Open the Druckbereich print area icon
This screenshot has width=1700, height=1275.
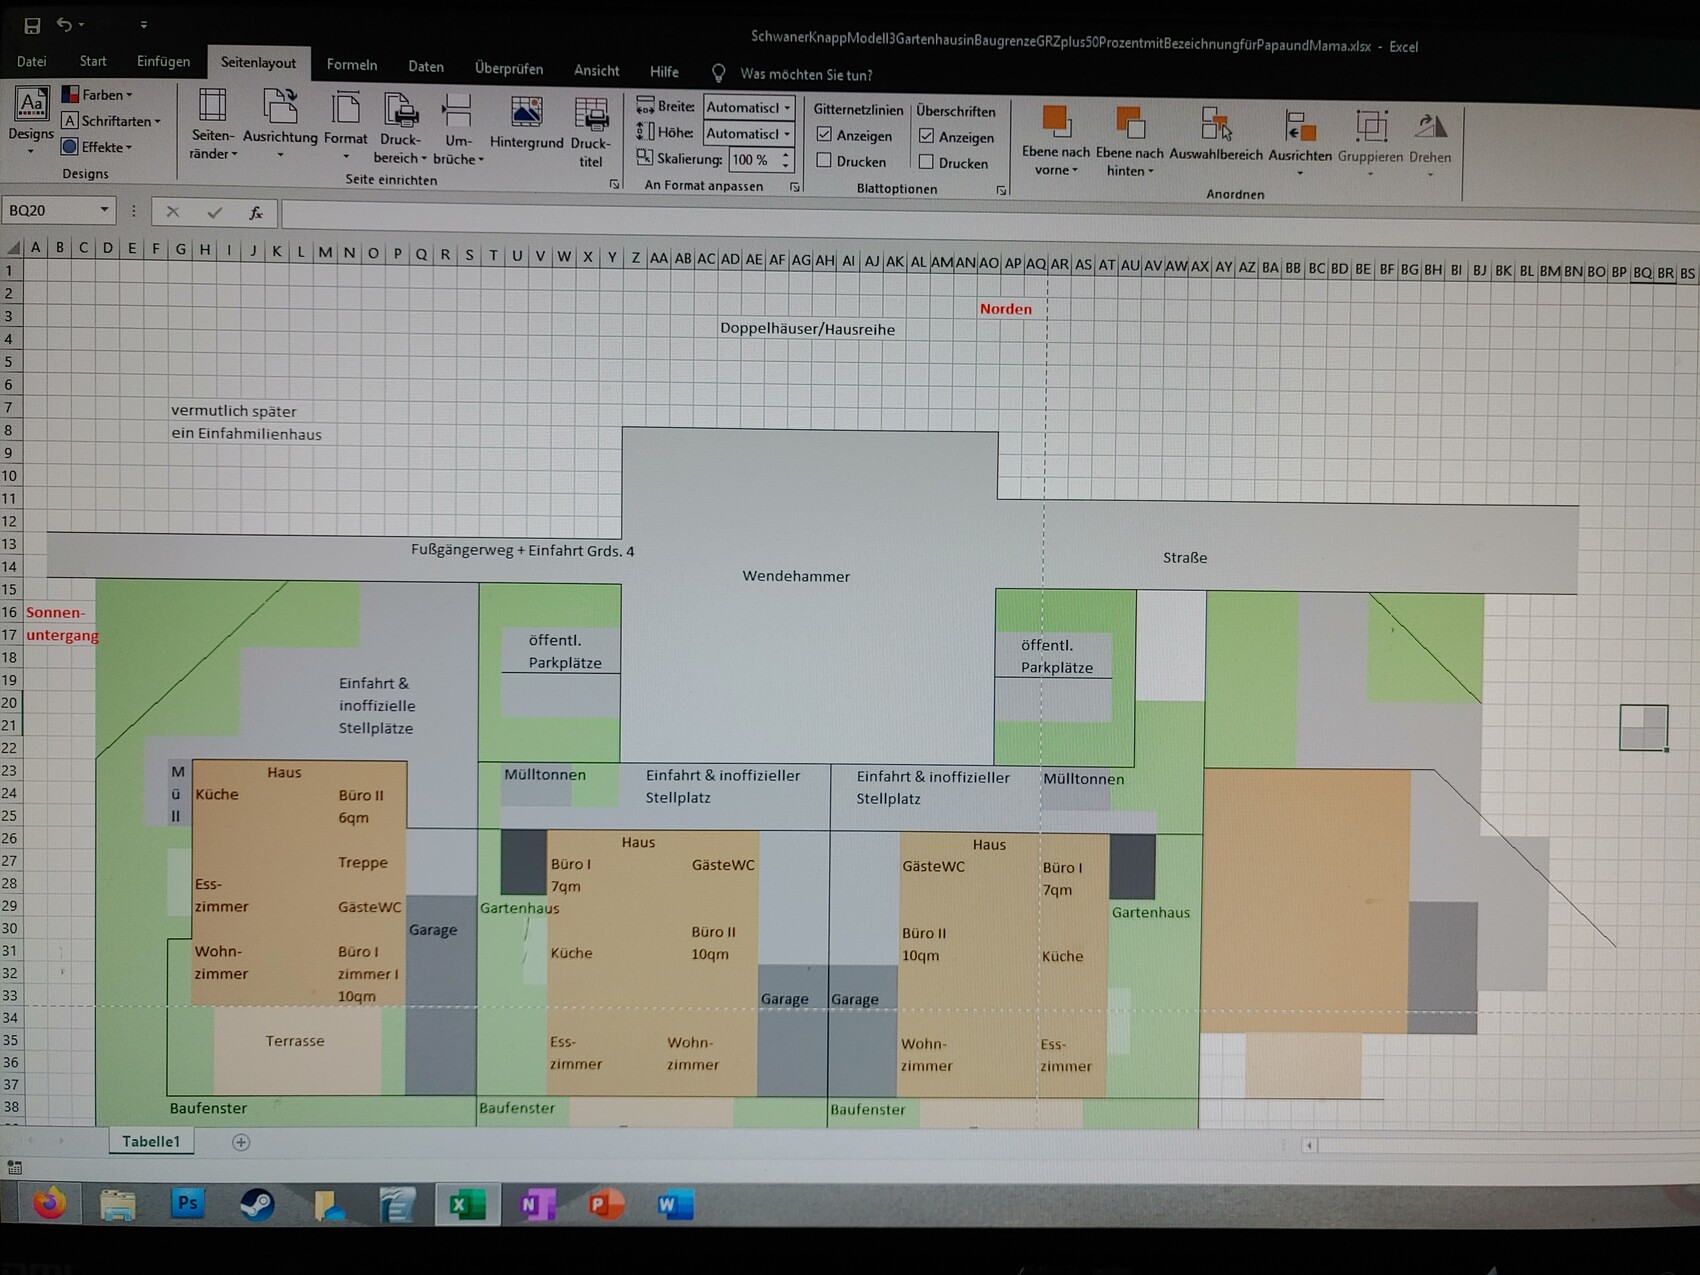point(400,112)
